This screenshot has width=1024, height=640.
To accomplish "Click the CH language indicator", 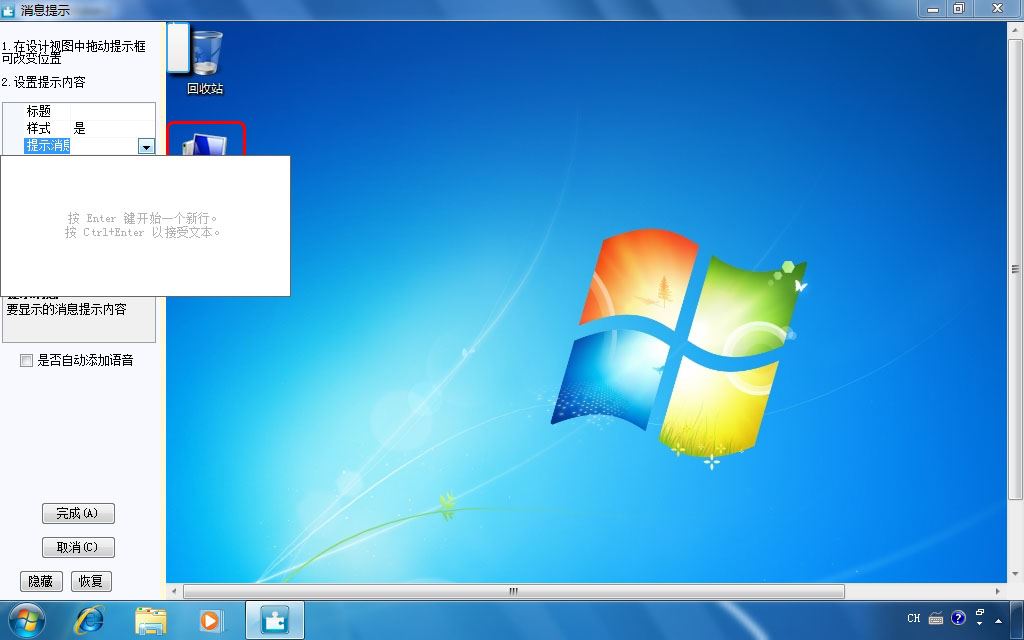I will tap(914, 618).
